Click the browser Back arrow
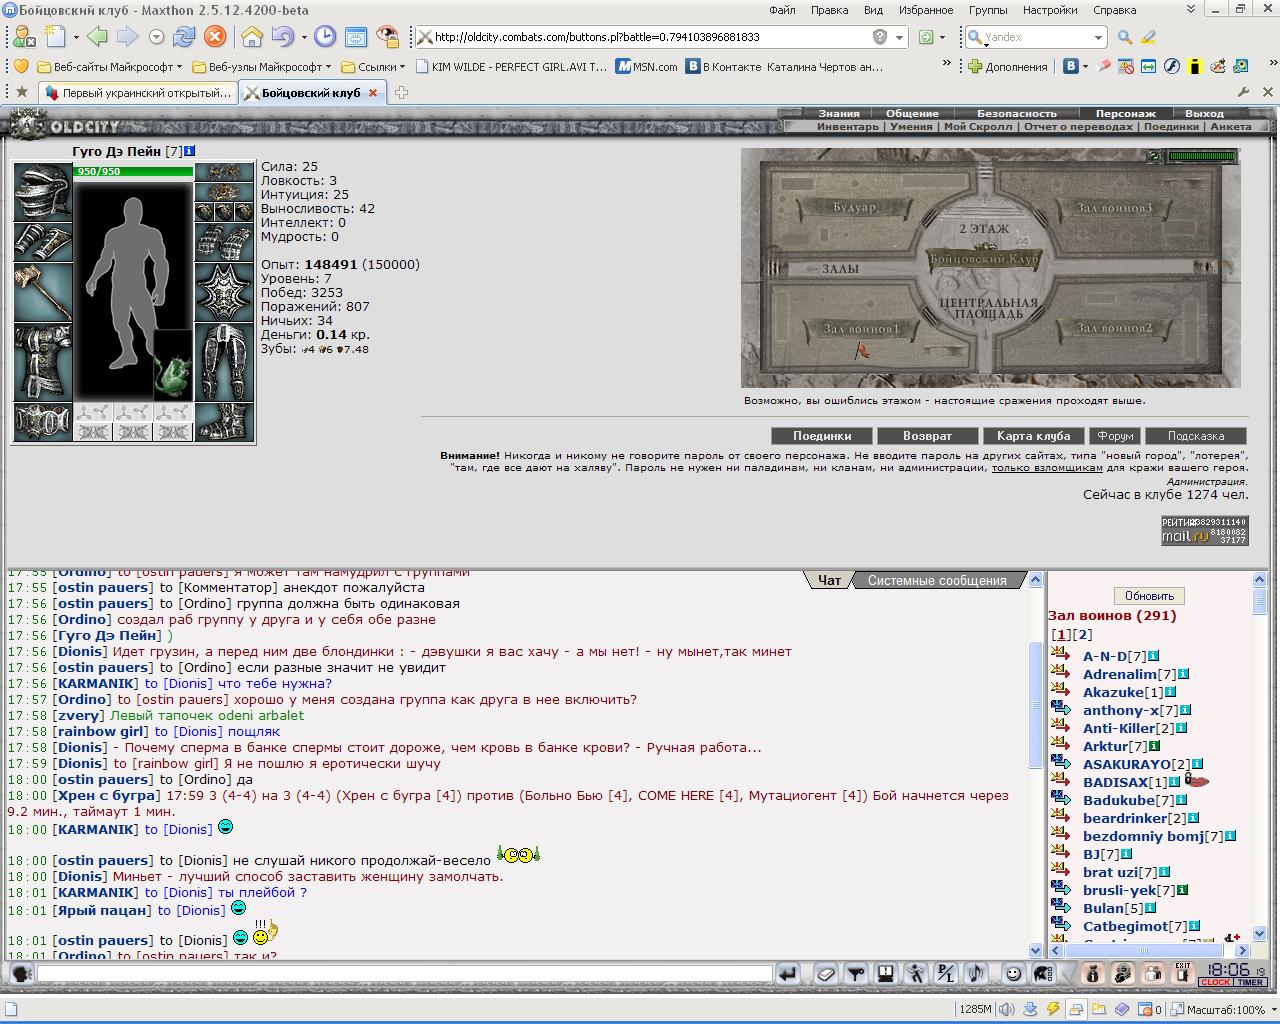 coord(97,37)
